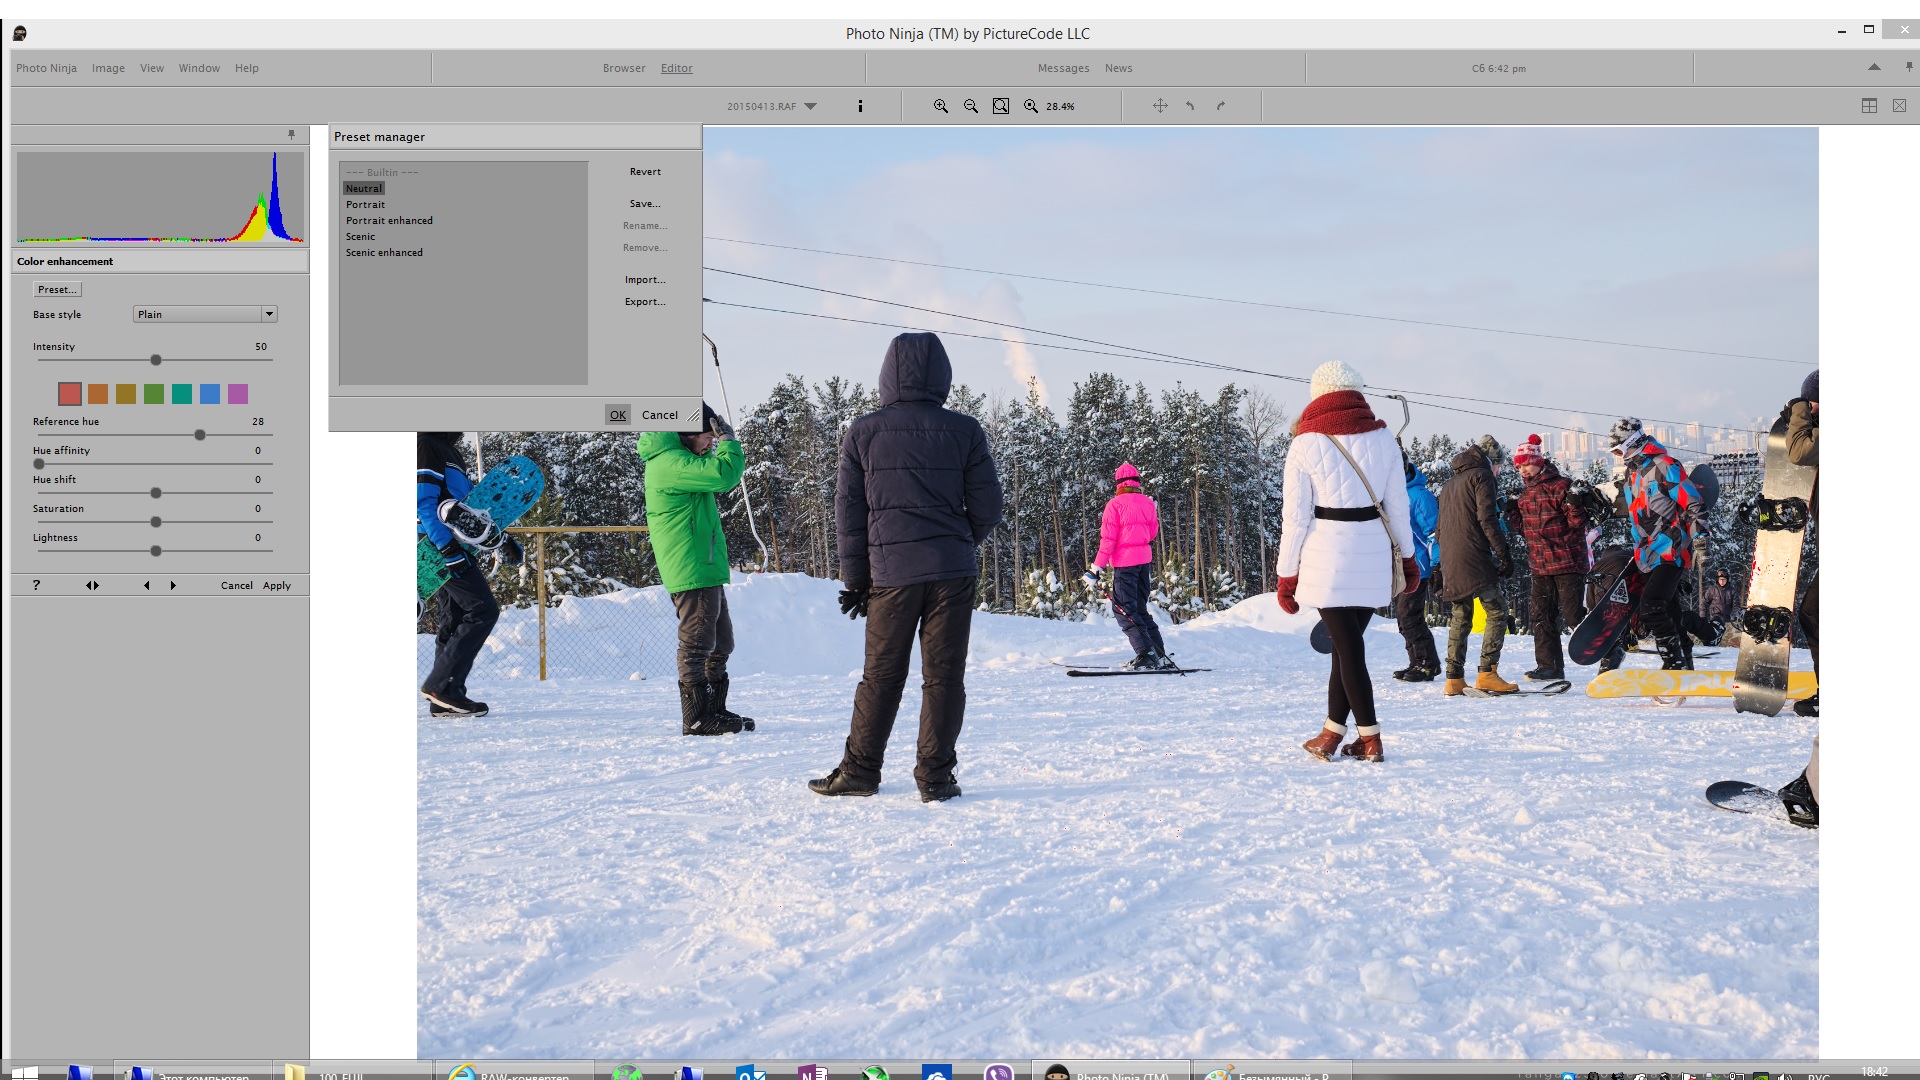The image size is (1920, 1080).
Task: Click Revert in Preset manager
Action: coord(645,172)
